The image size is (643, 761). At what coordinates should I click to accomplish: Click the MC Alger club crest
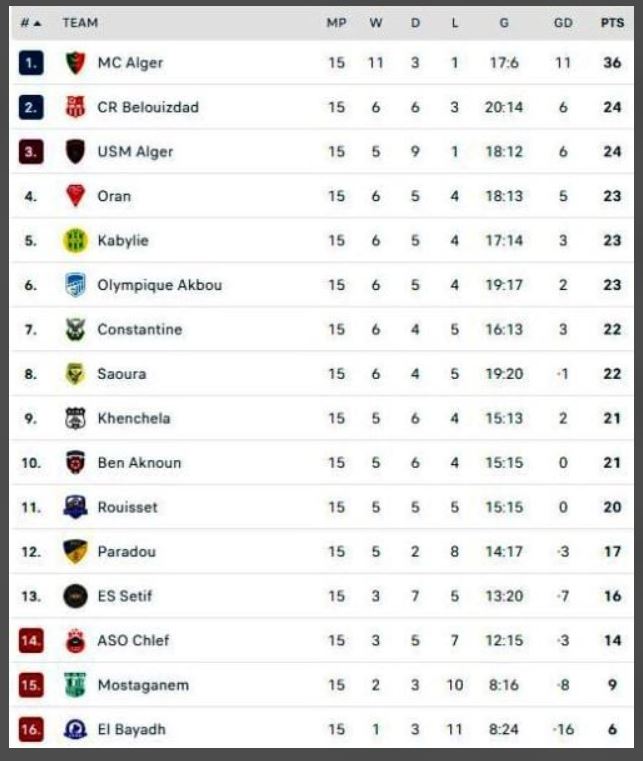[75, 63]
